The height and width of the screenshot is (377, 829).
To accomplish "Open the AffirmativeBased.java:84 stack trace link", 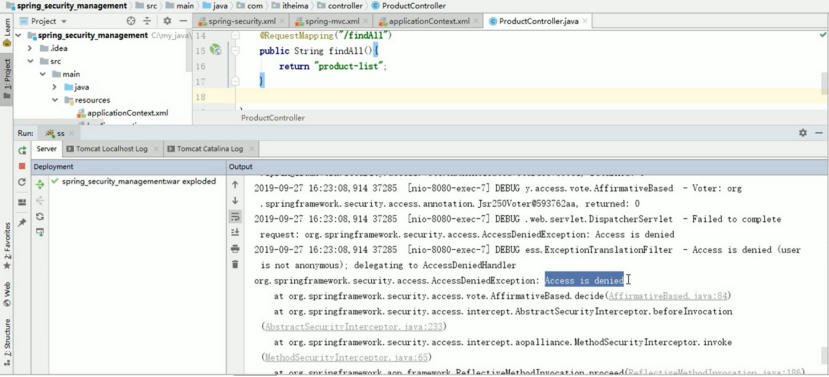I will point(668,296).
